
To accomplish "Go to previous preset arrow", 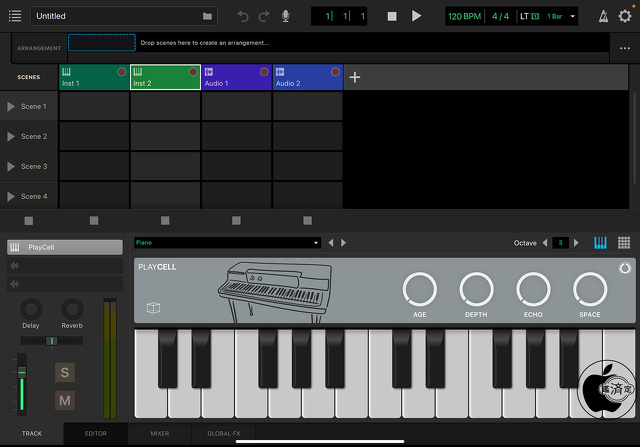I will point(331,243).
